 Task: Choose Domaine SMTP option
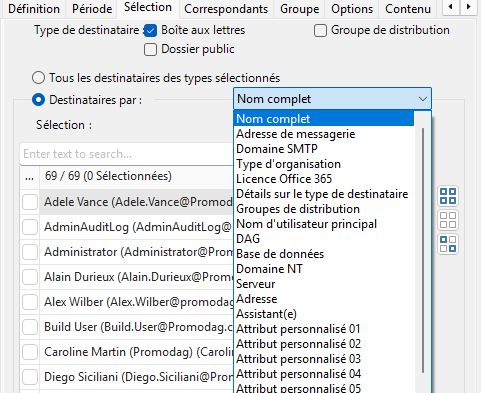pyautogui.click(x=324, y=149)
